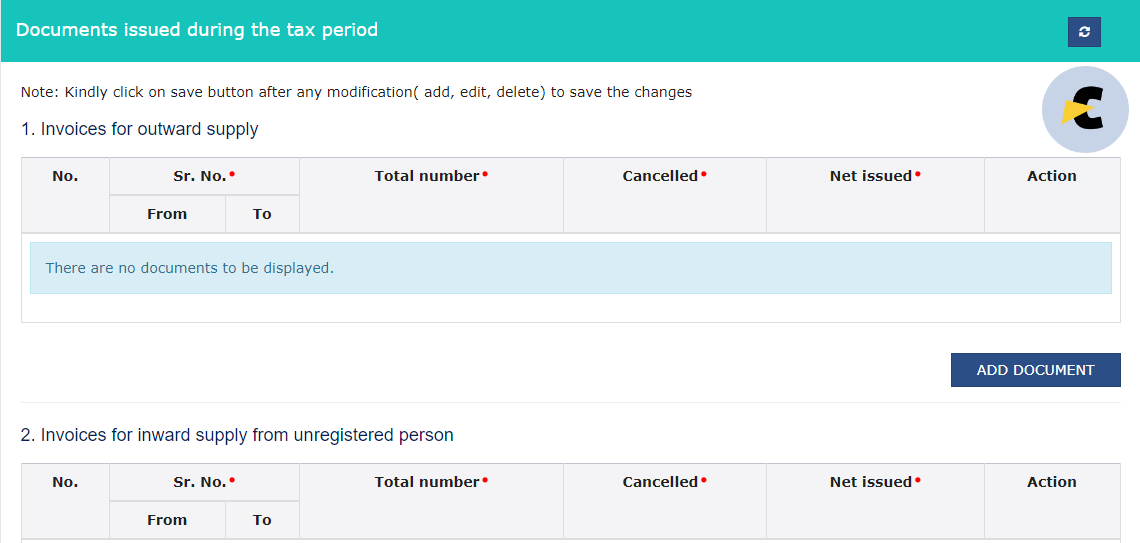
Task: Click the 'Net issued' column header in outward supply table
Action: pos(875,176)
